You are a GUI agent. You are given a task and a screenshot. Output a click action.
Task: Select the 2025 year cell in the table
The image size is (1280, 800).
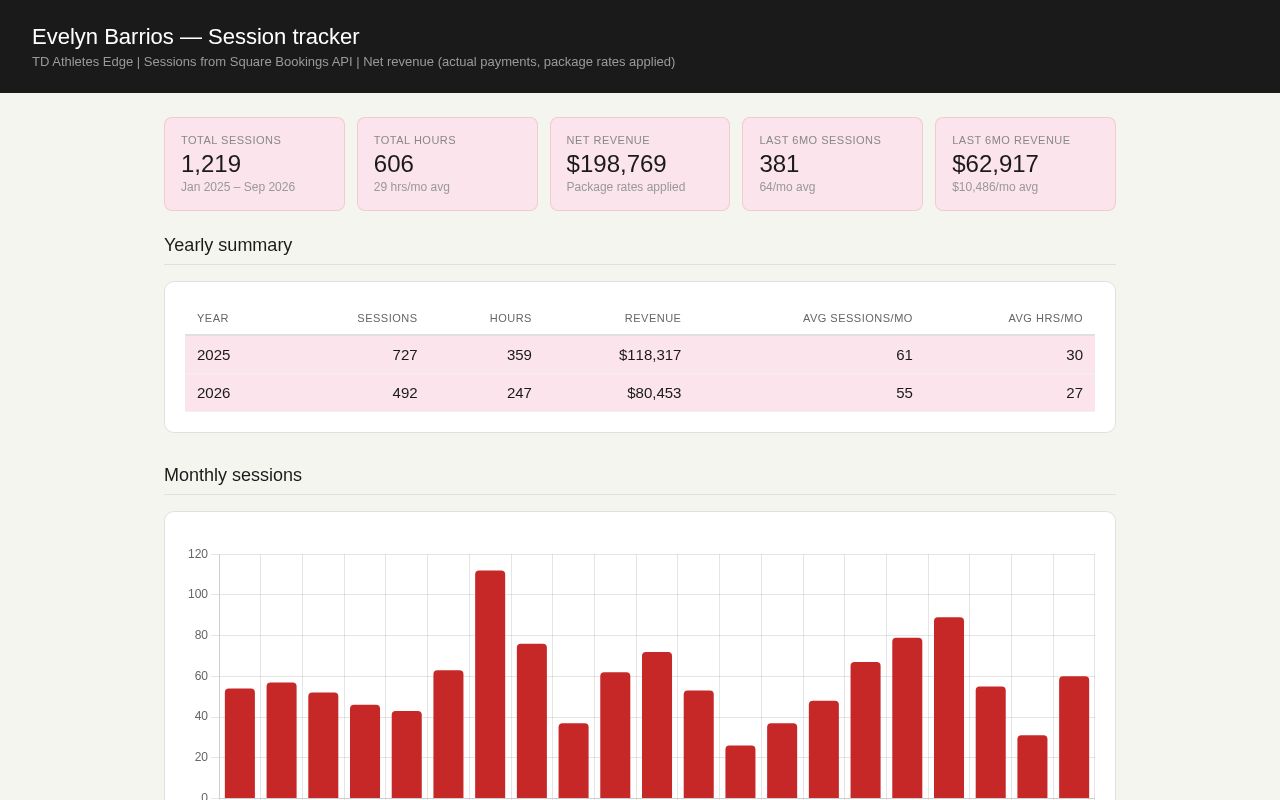coord(214,355)
